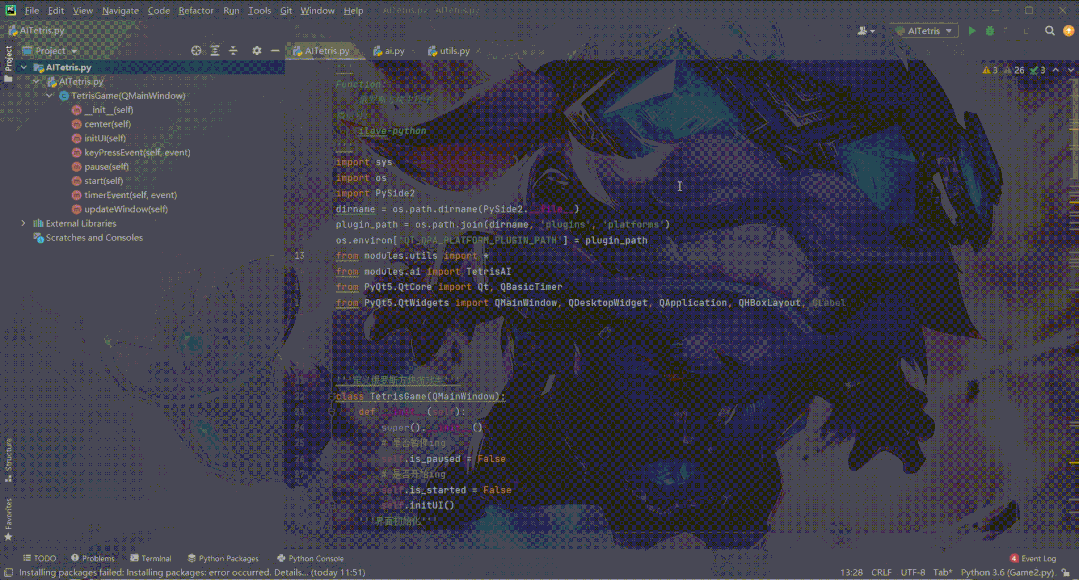1079x580 pixels.
Task: Open the Code With Me user icon
Action: [x=865, y=31]
